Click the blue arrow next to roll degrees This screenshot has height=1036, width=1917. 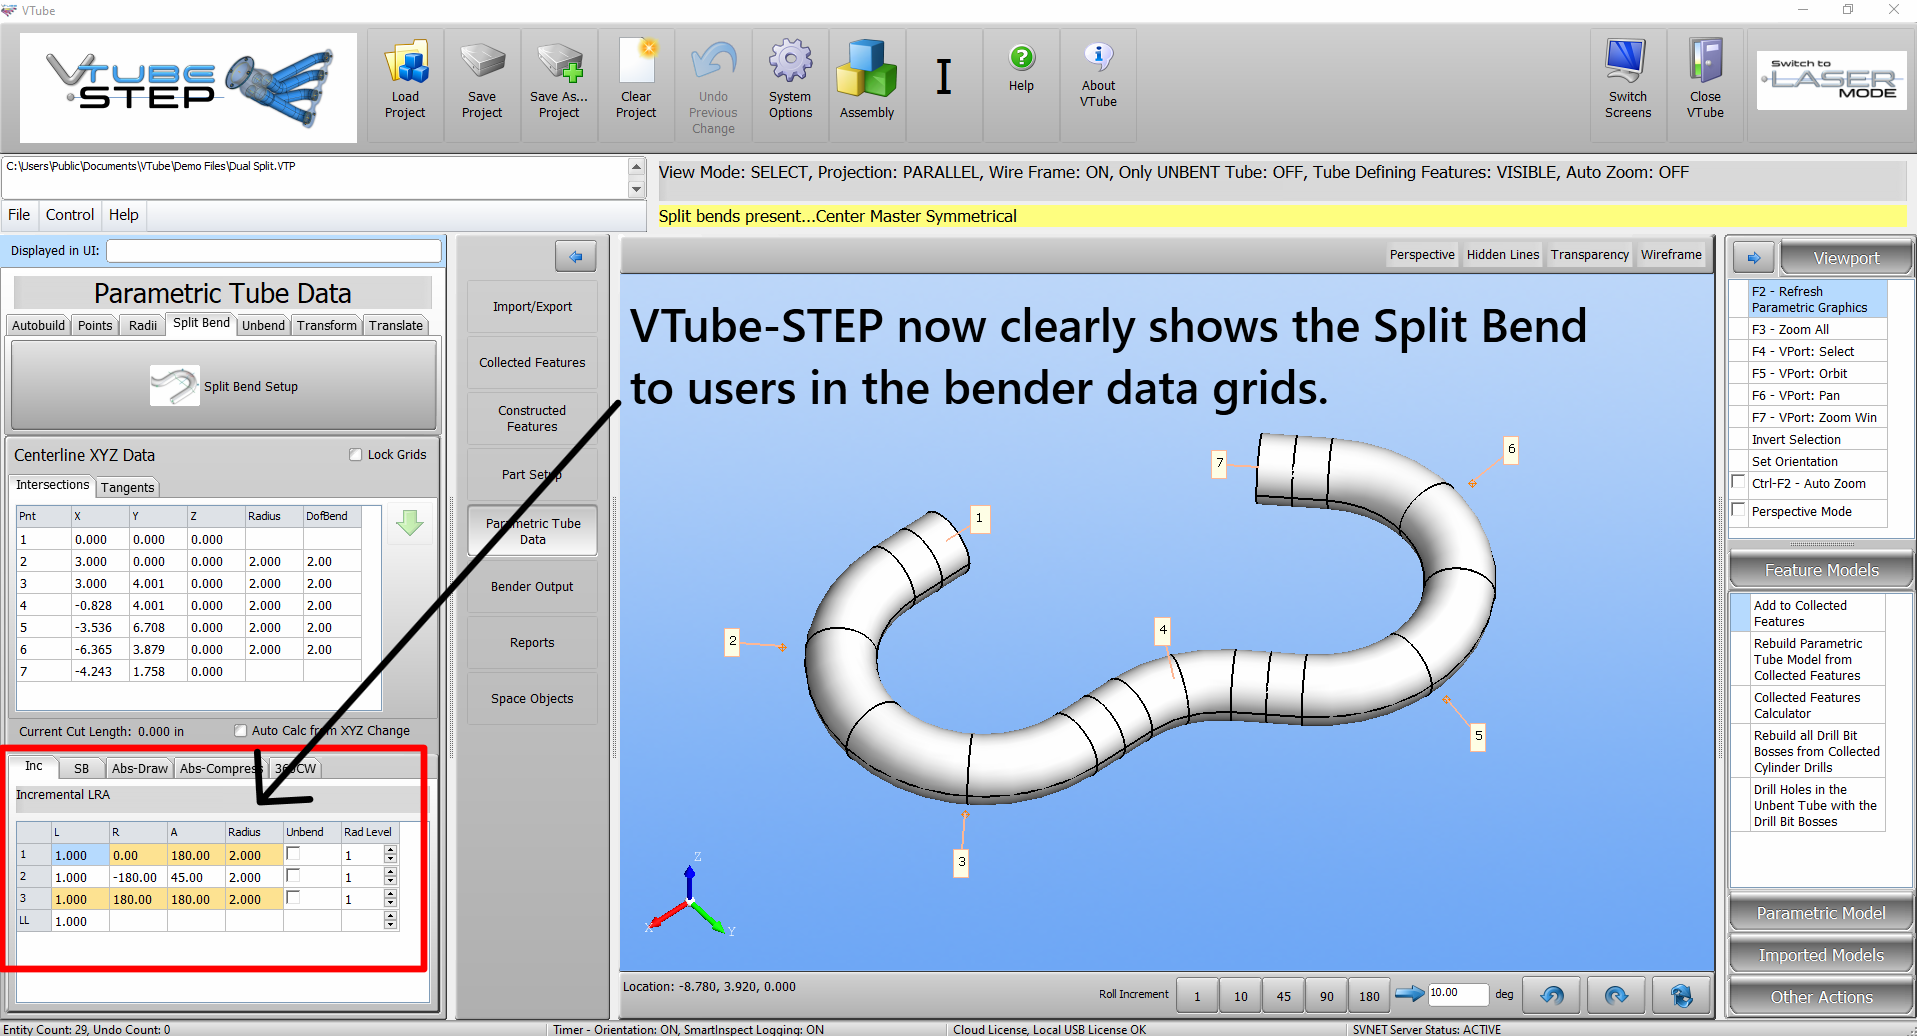(x=1409, y=993)
